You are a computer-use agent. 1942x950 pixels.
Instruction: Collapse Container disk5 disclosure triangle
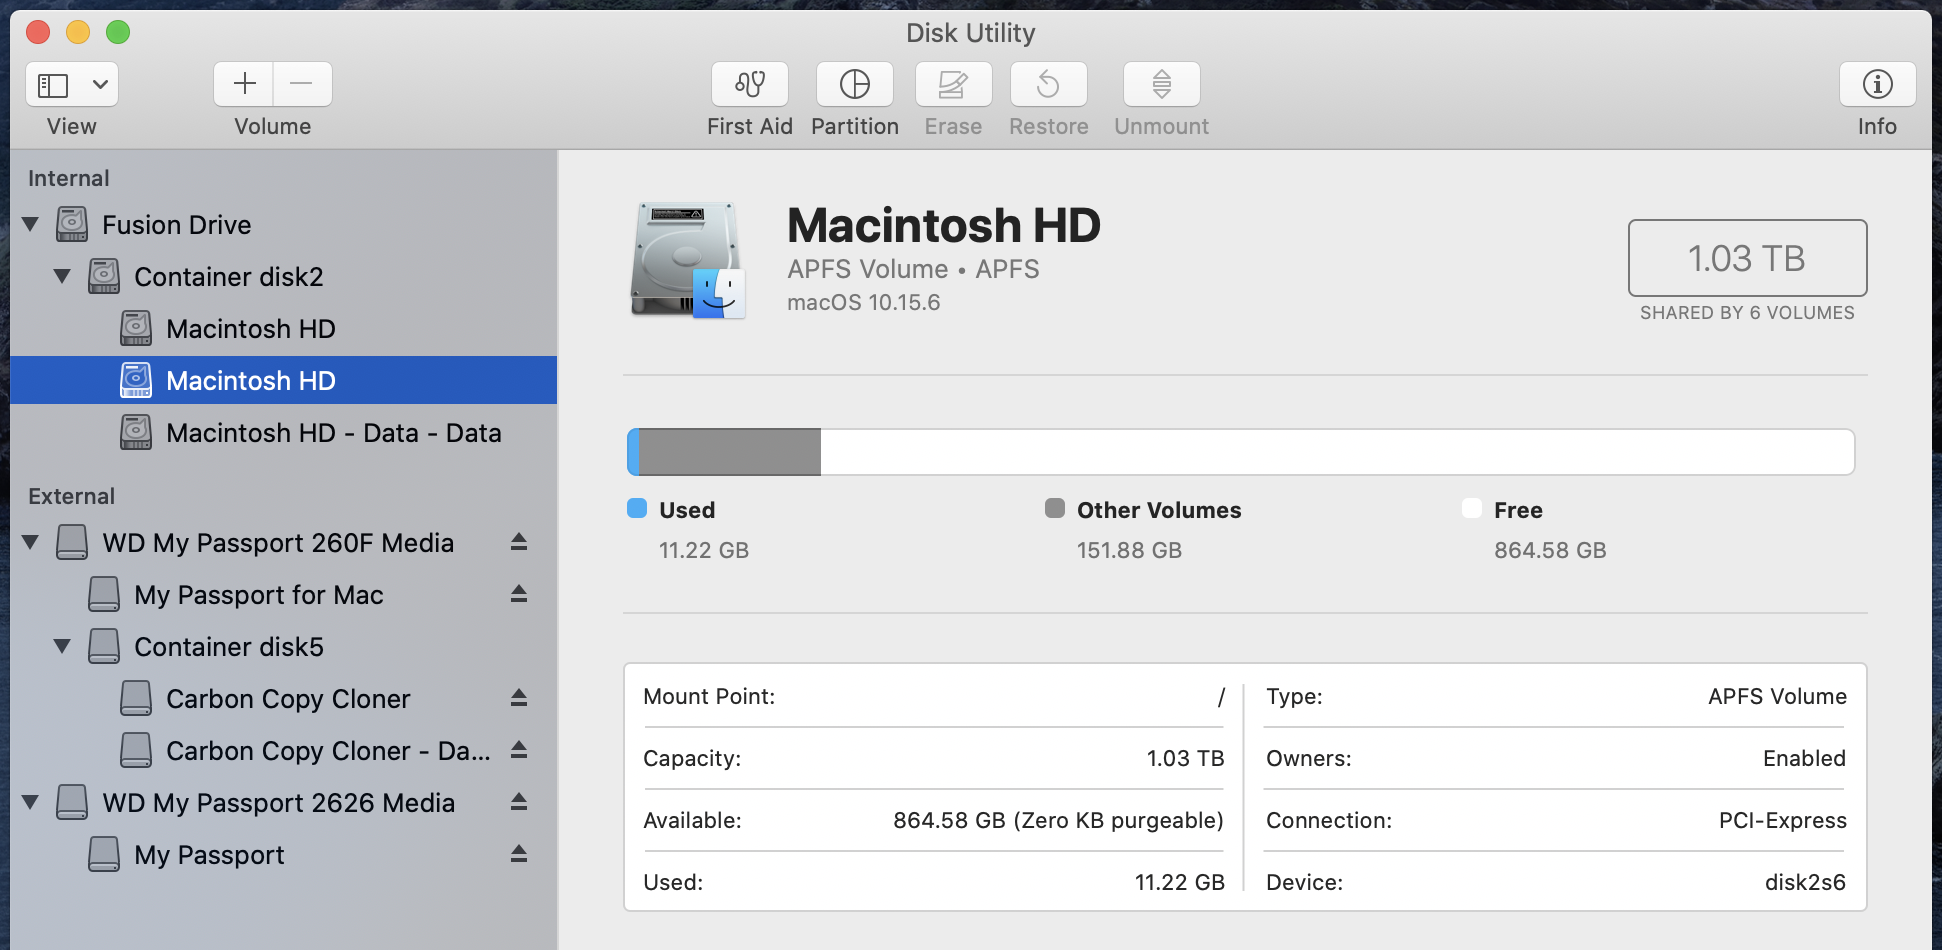pos(63,647)
